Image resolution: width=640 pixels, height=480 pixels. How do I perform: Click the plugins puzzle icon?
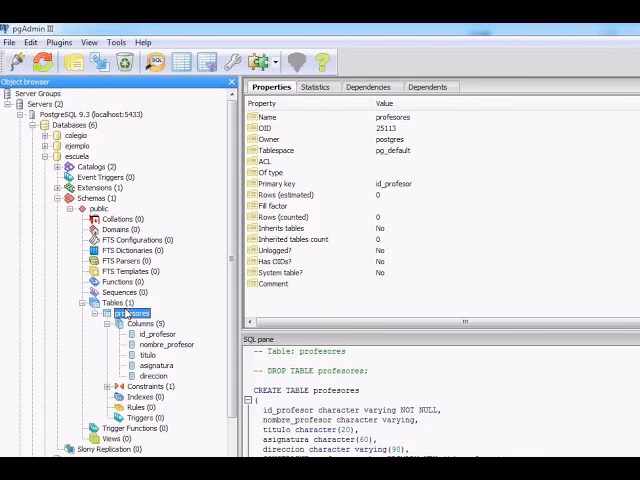pos(258,62)
